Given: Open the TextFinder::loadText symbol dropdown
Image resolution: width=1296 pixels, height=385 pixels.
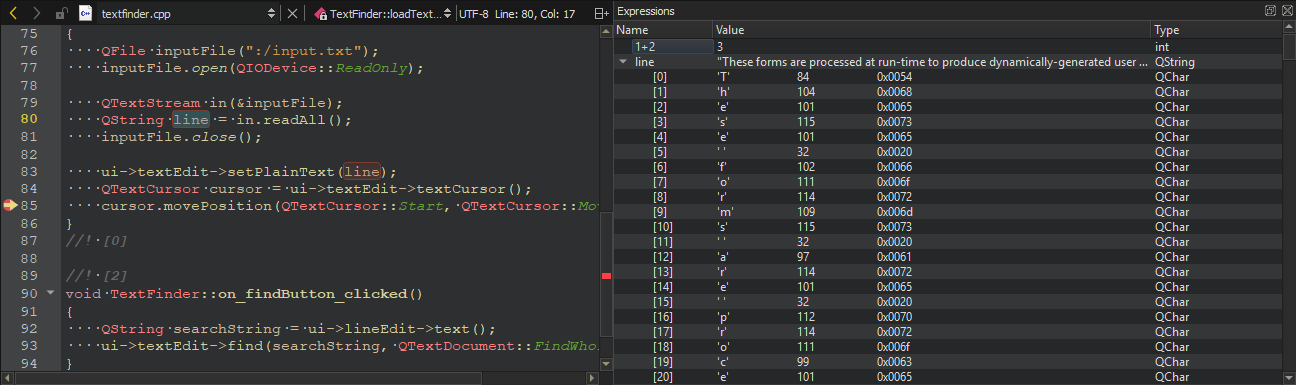Looking at the screenshot, I should tap(382, 14).
